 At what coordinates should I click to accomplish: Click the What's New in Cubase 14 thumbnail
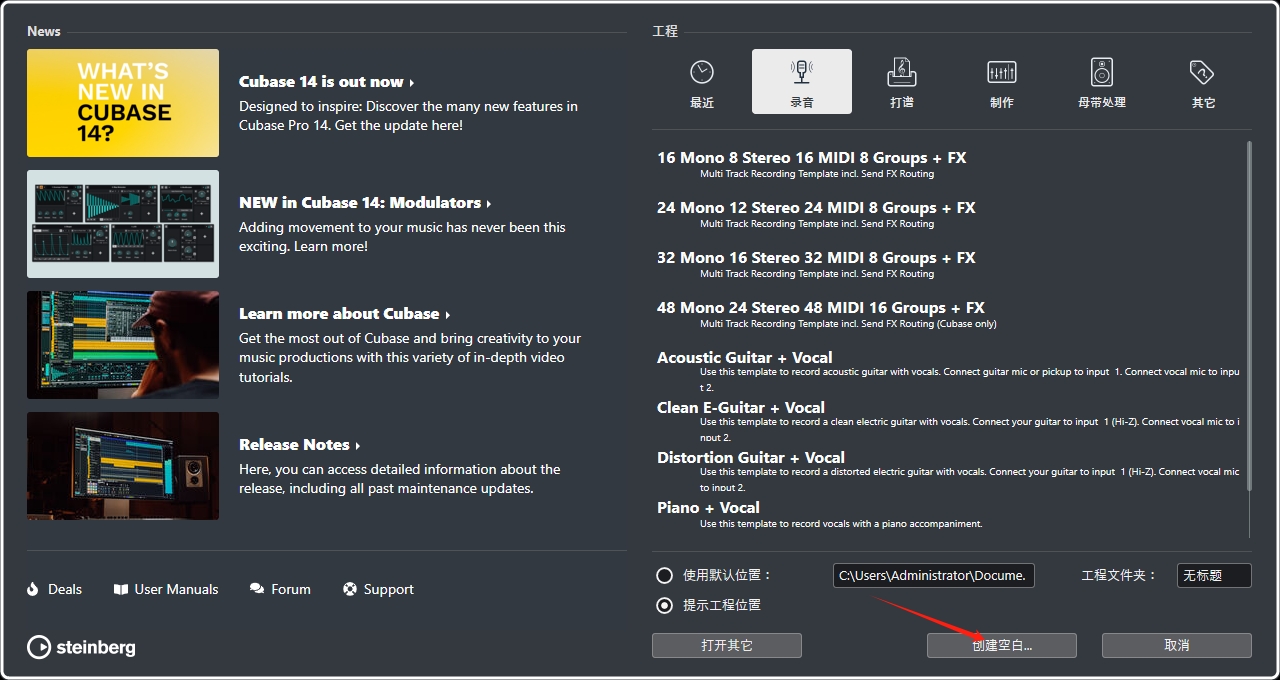pyautogui.click(x=123, y=103)
